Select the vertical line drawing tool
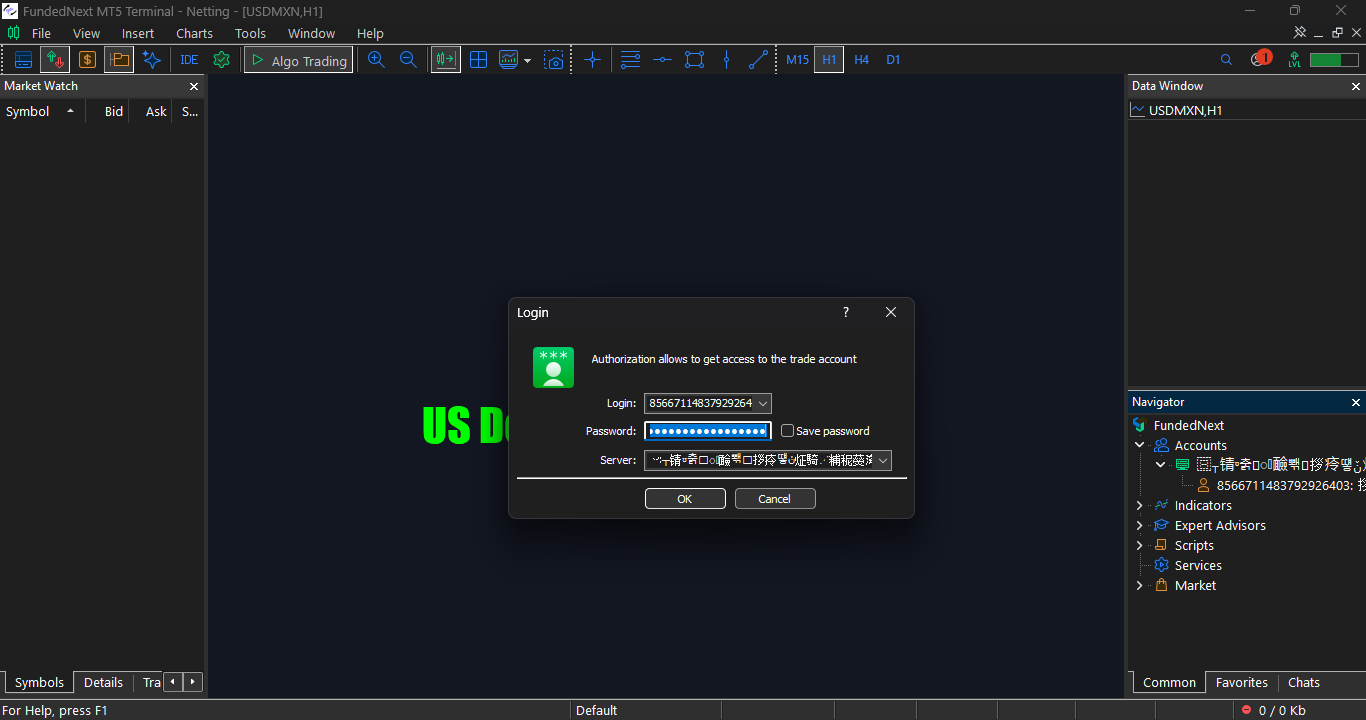1366x720 pixels. 726,60
